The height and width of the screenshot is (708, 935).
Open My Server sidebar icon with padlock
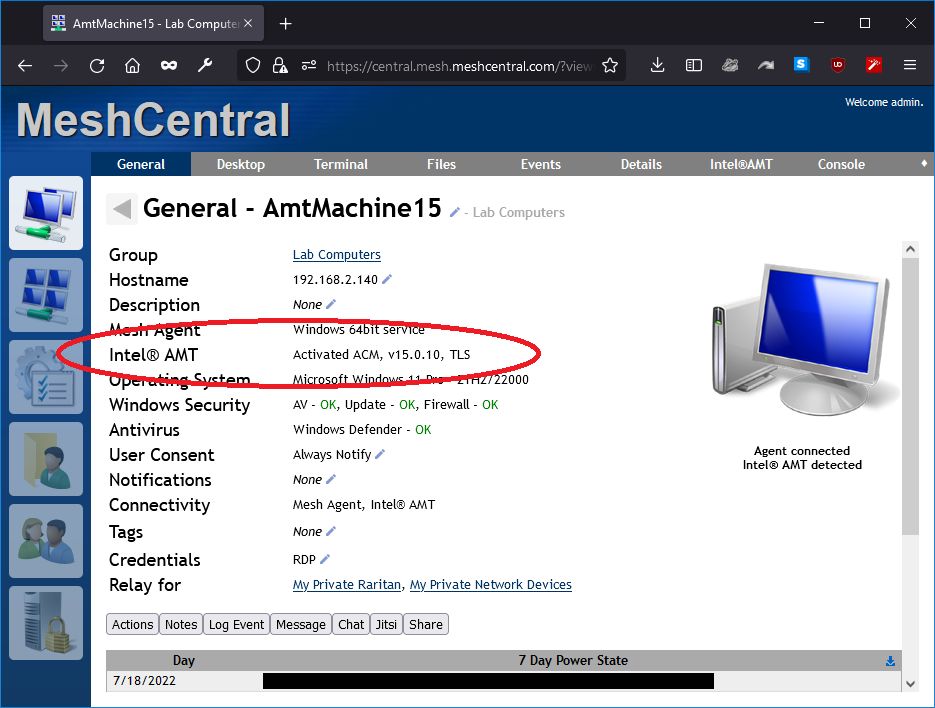46,623
